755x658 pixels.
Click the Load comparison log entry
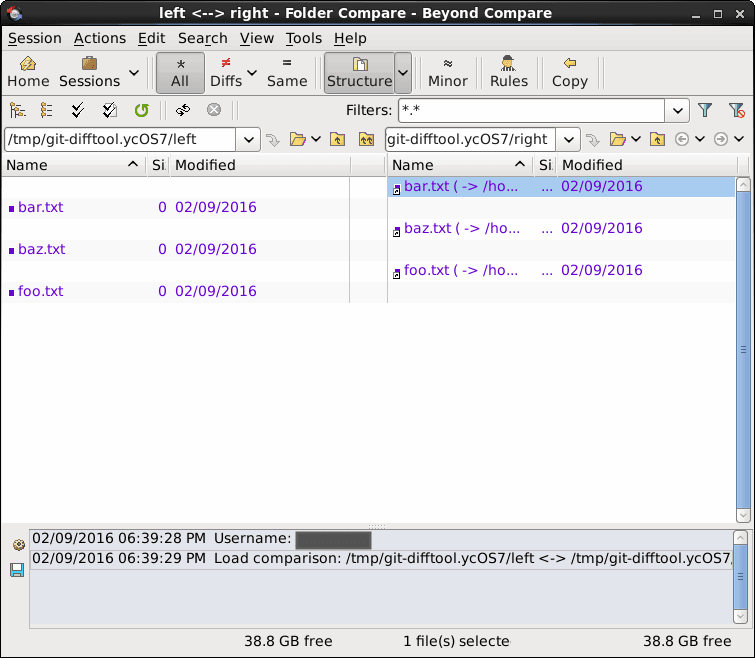(x=381, y=559)
